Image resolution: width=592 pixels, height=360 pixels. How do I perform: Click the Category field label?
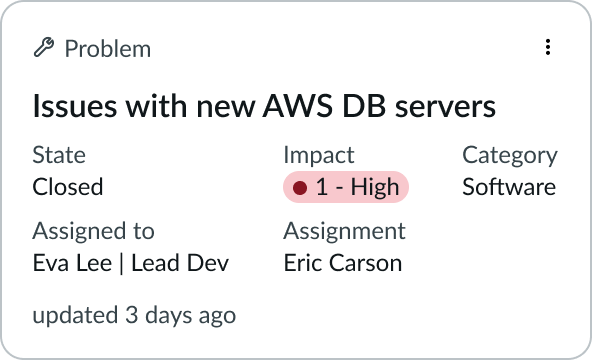pyautogui.click(x=510, y=155)
